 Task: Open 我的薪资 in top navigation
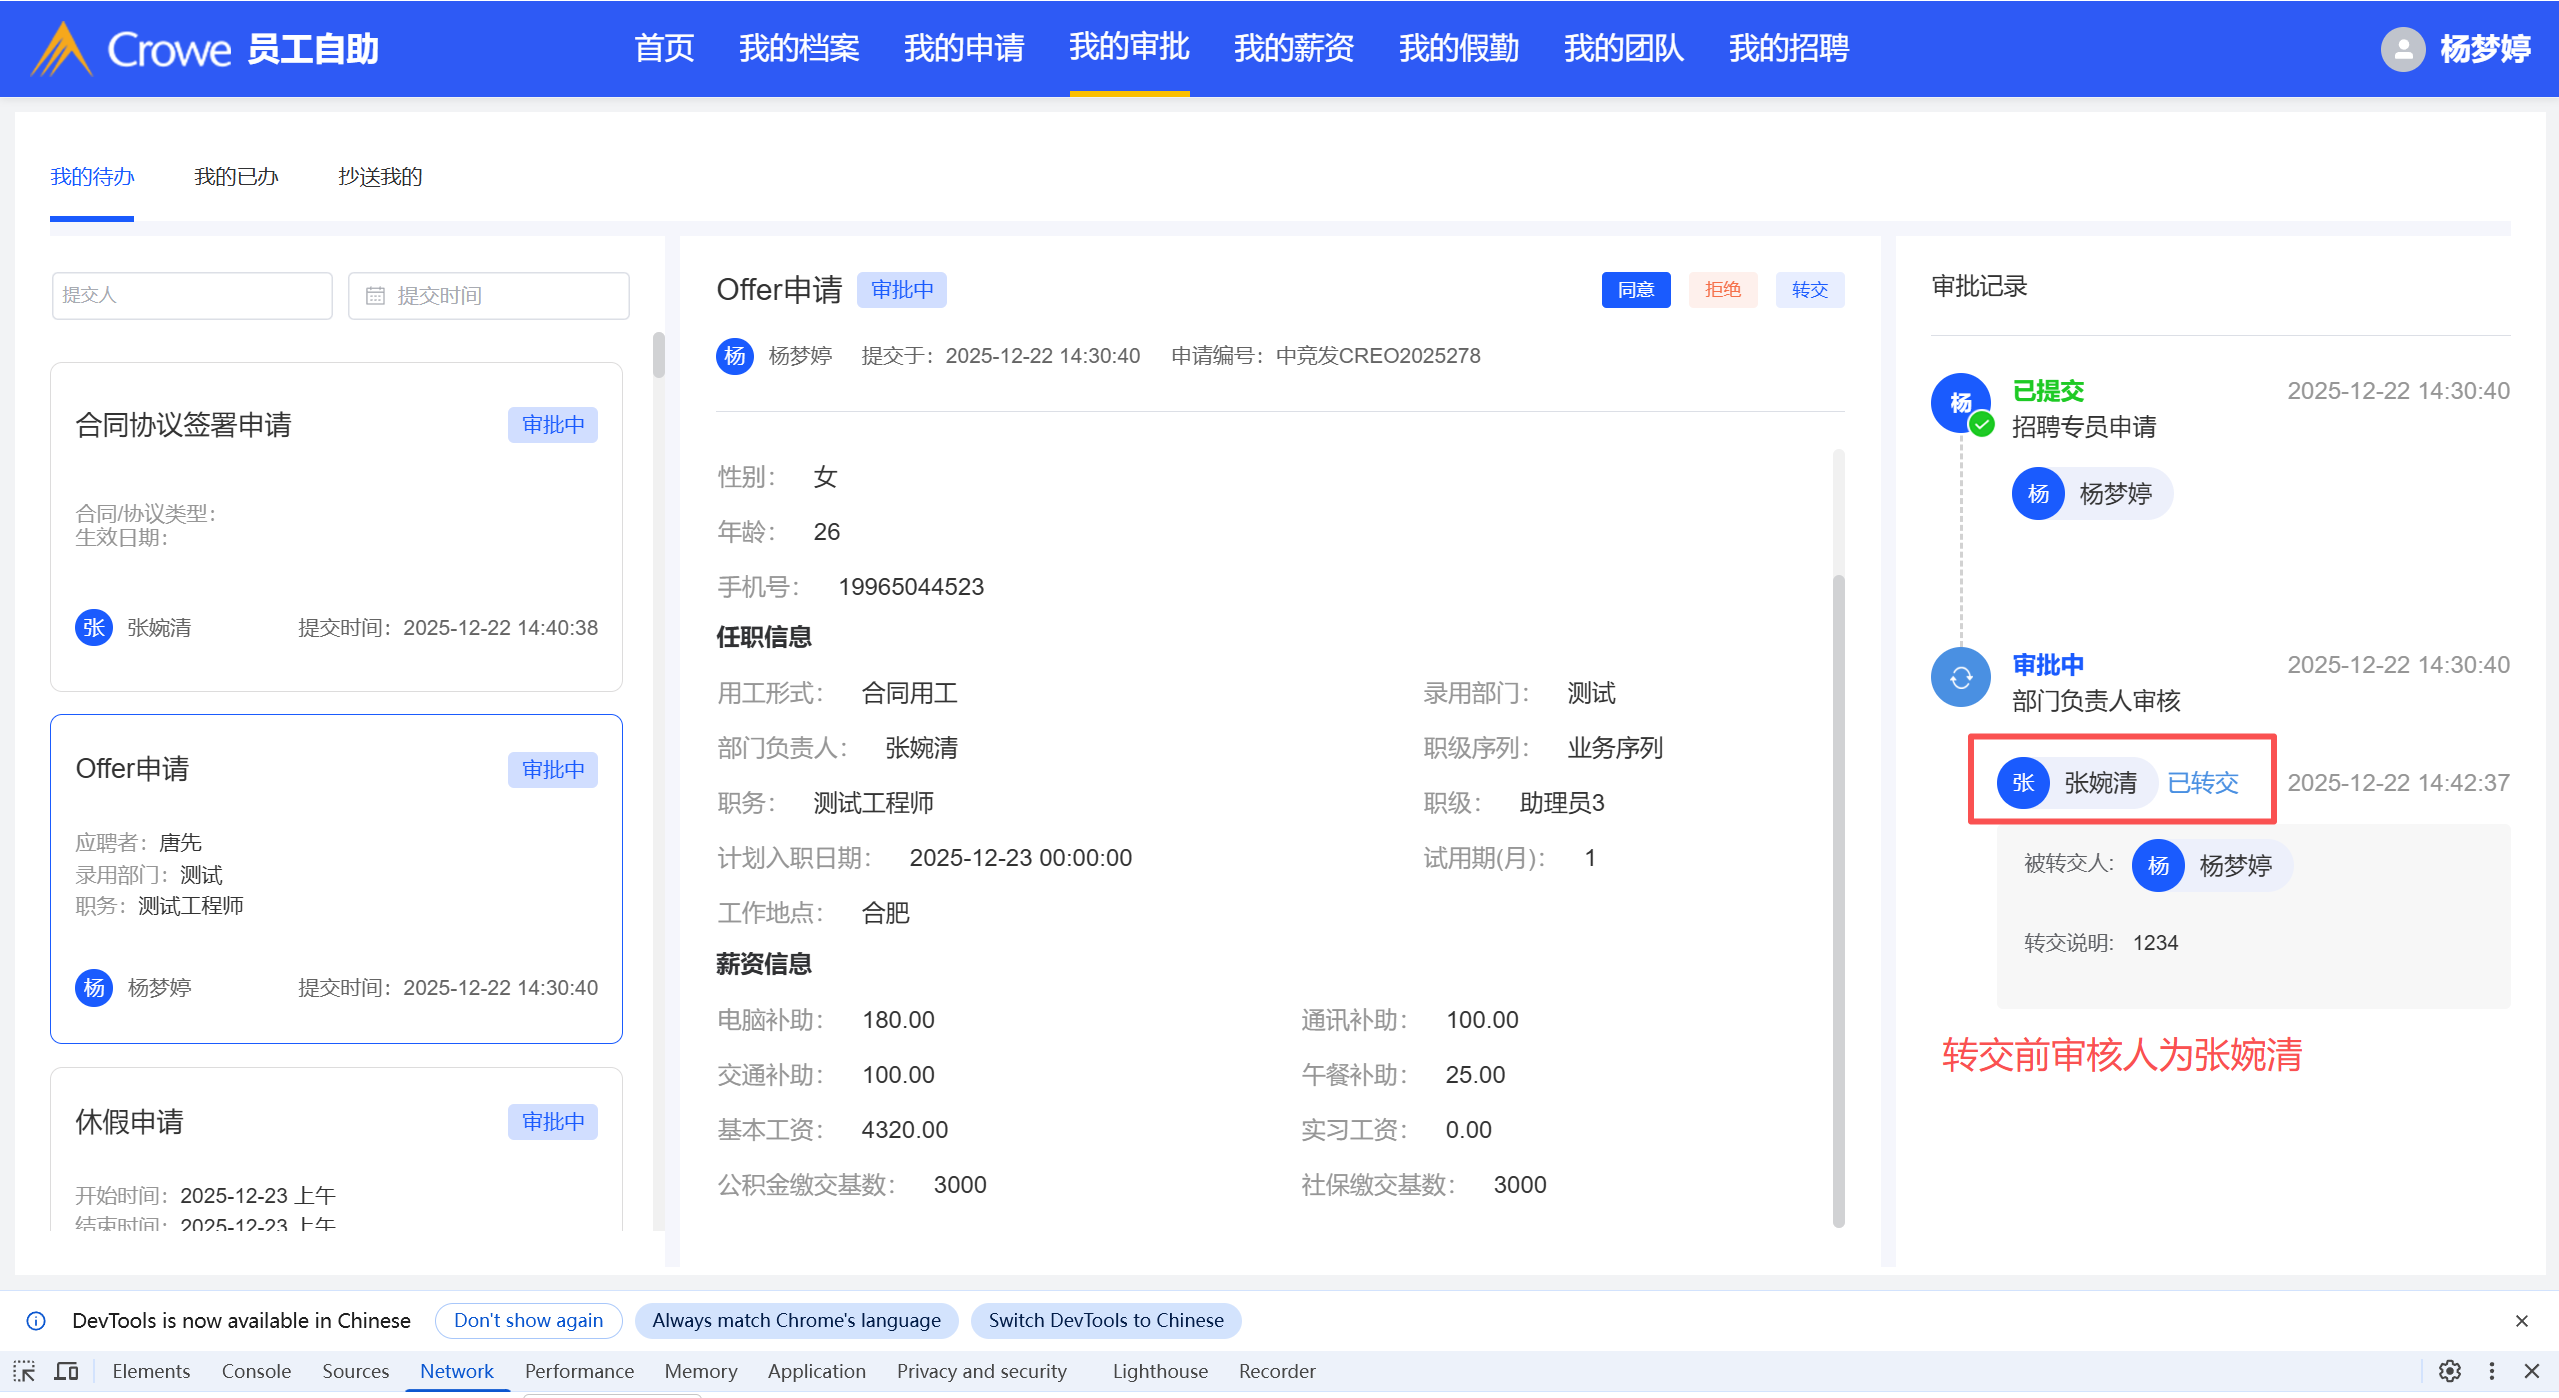(1293, 48)
